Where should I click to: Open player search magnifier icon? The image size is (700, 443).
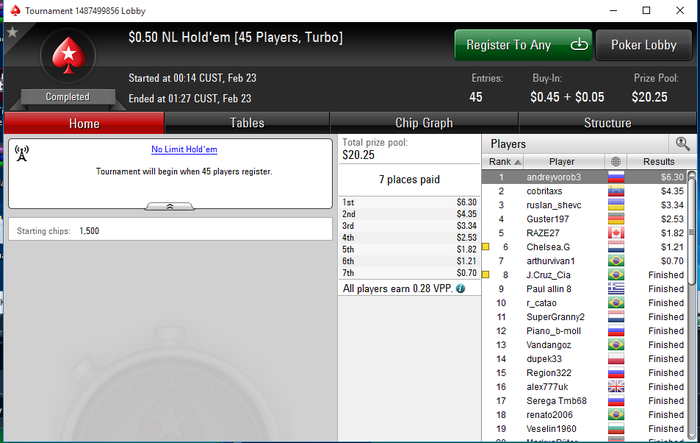click(682, 144)
